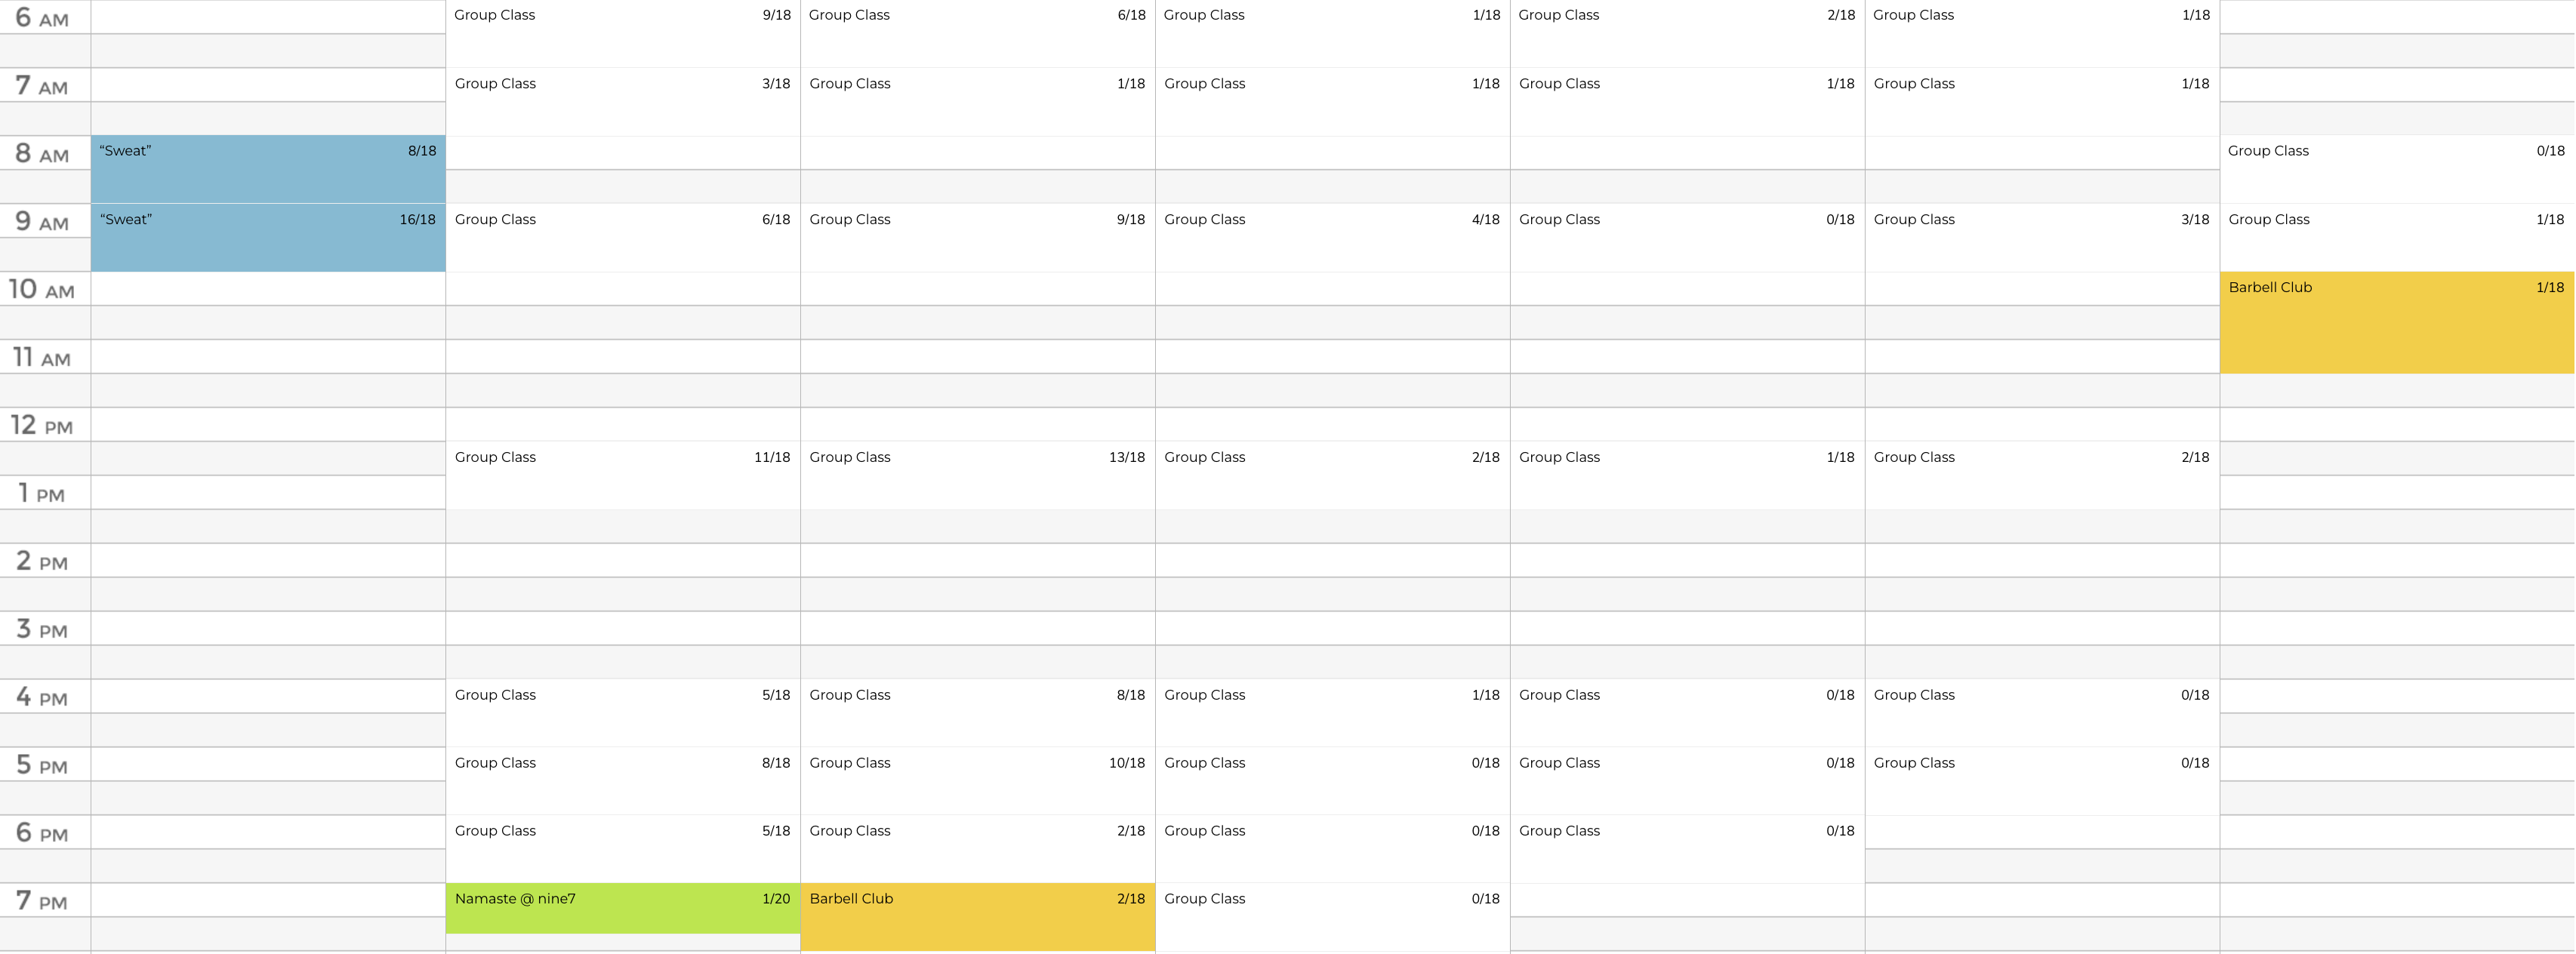This screenshot has width=2576, height=954.
Task: Open the 8 AM Group Class showing 0/18
Action: 2397,169
